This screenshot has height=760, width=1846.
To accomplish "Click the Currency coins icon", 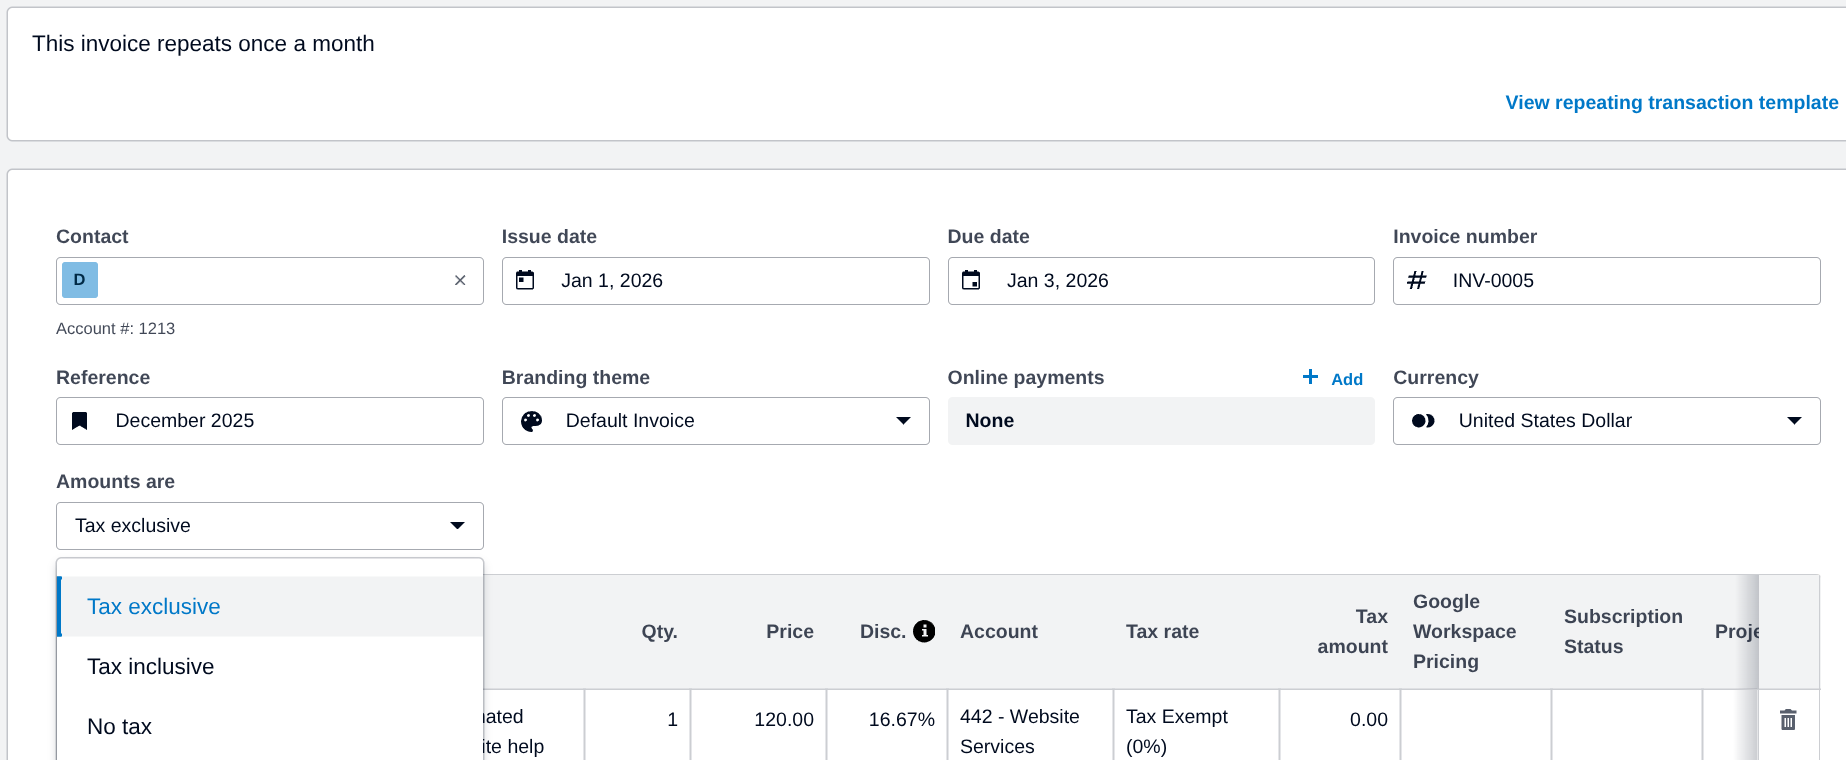I will coord(1423,421).
